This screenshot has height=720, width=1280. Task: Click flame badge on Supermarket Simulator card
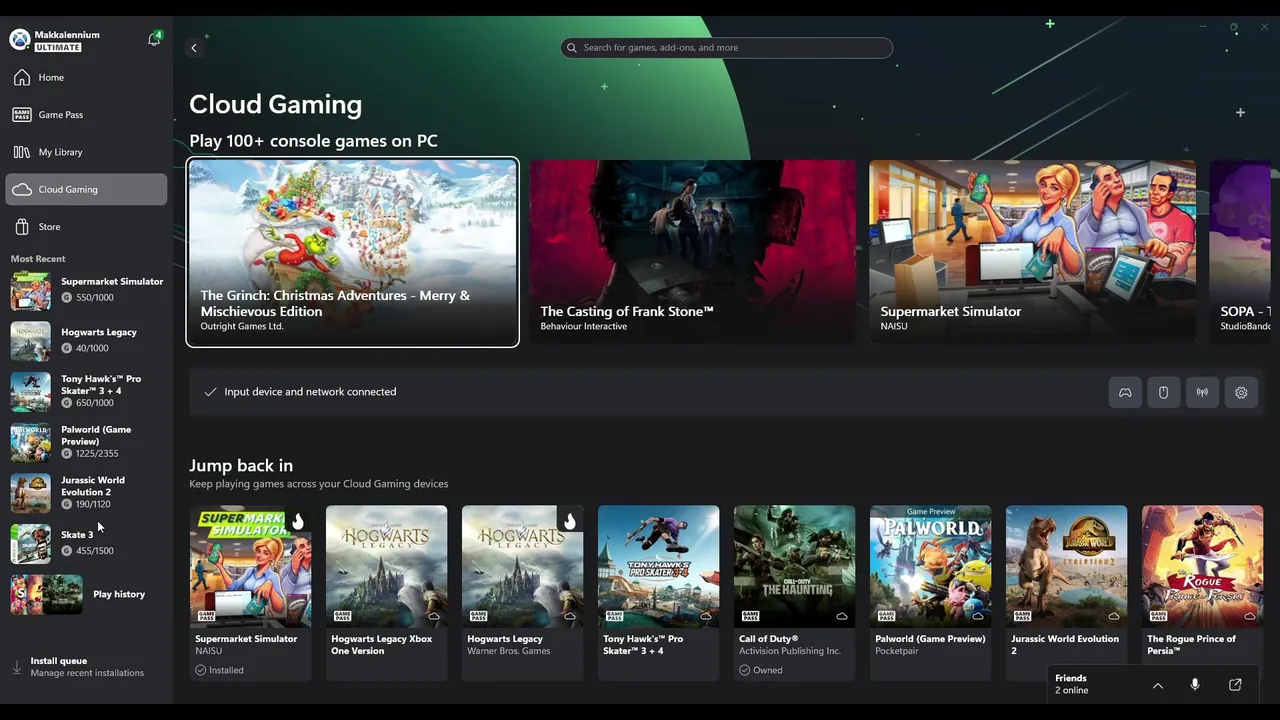(297, 521)
